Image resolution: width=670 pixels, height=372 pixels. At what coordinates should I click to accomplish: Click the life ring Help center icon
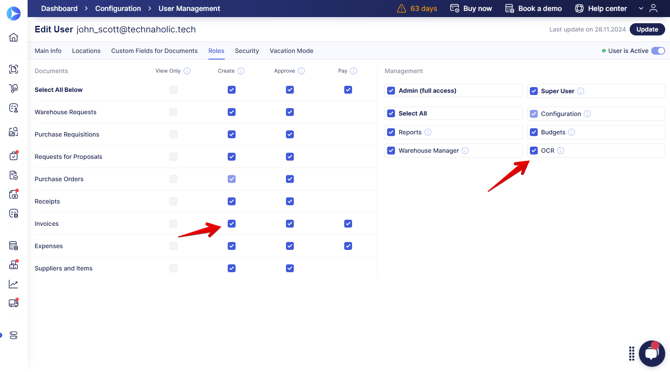pyautogui.click(x=579, y=9)
